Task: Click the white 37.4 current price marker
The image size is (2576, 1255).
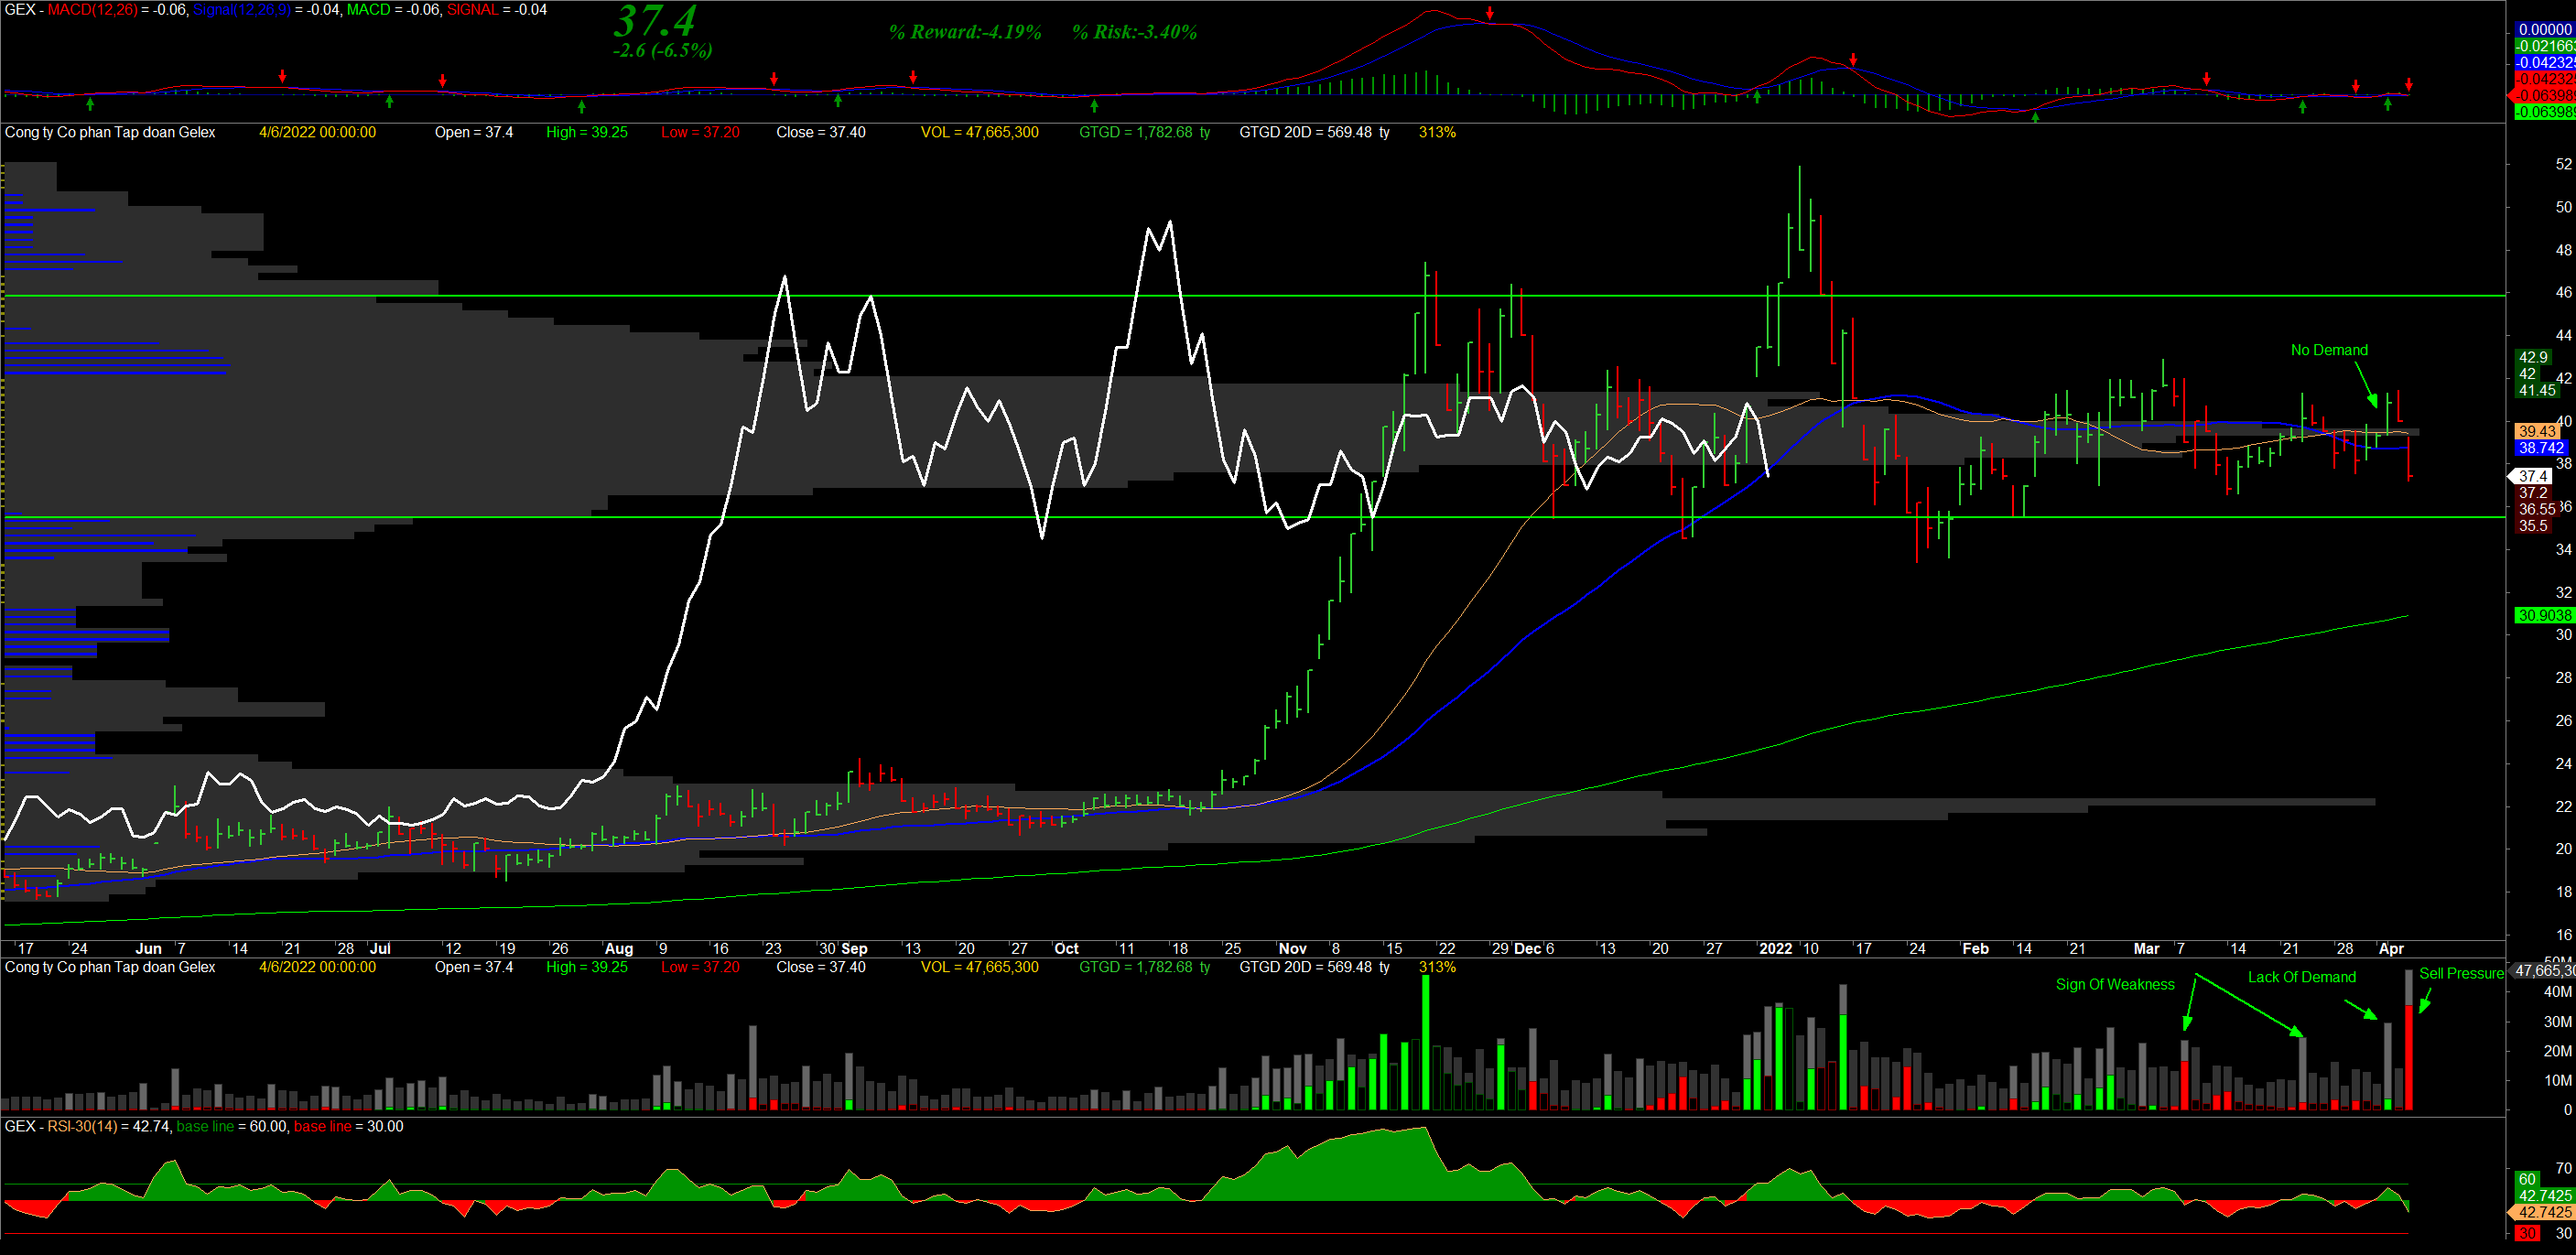Action: (x=2532, y=476)
